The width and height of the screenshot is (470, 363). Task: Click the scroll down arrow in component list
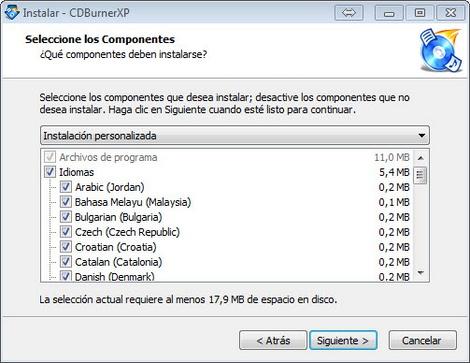[421, 273]
